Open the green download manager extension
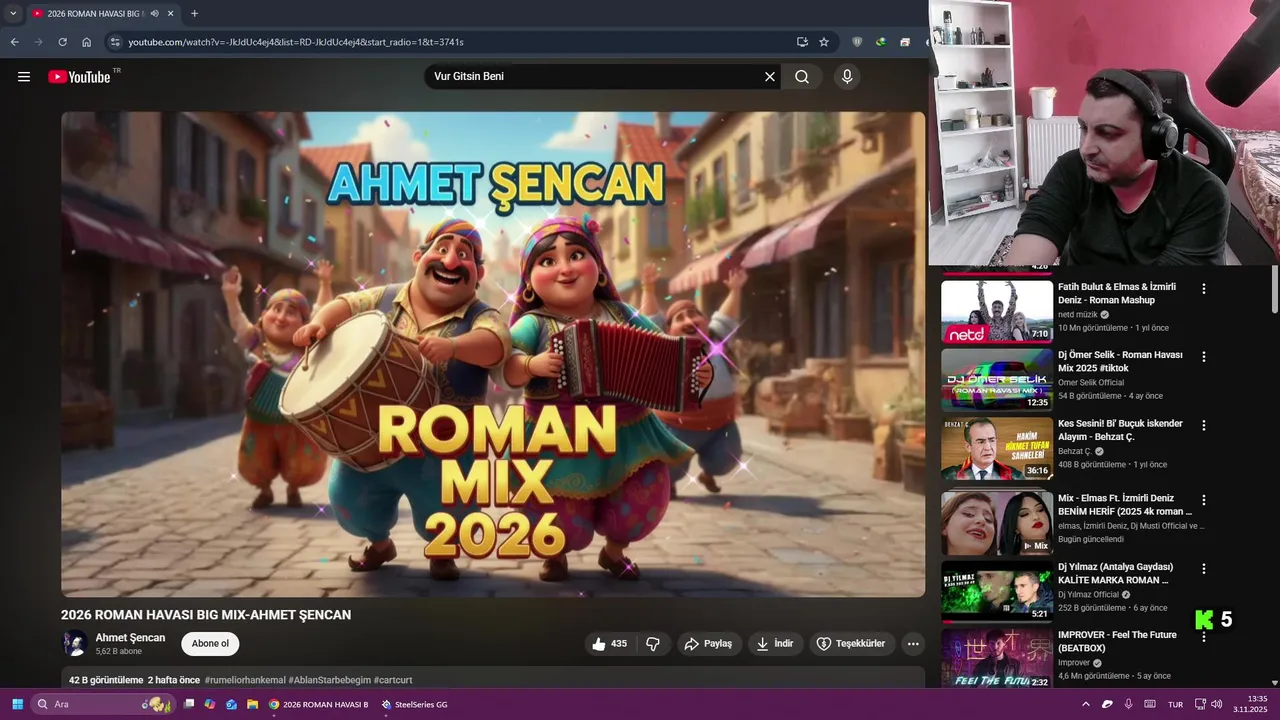 click(881, 42)
